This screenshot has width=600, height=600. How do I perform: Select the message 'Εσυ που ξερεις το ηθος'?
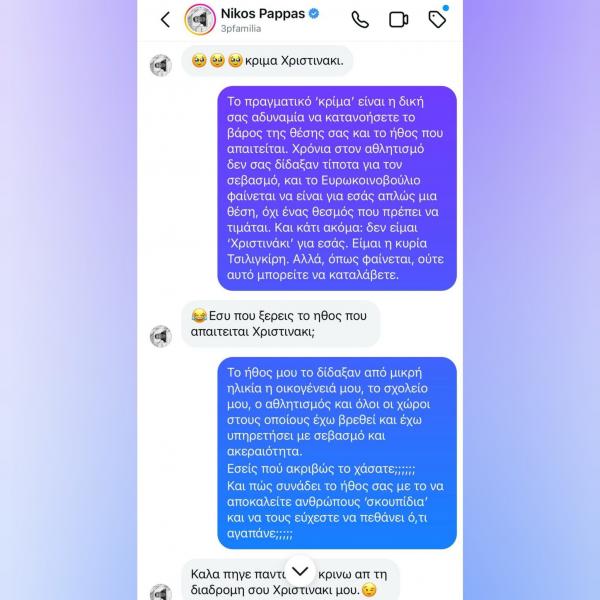(280, 324)
